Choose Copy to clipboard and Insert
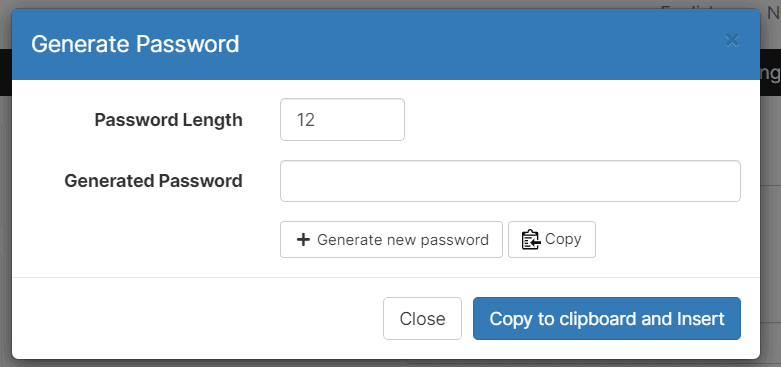The width and height of the screenshot is (781, 367). (607, 319)
